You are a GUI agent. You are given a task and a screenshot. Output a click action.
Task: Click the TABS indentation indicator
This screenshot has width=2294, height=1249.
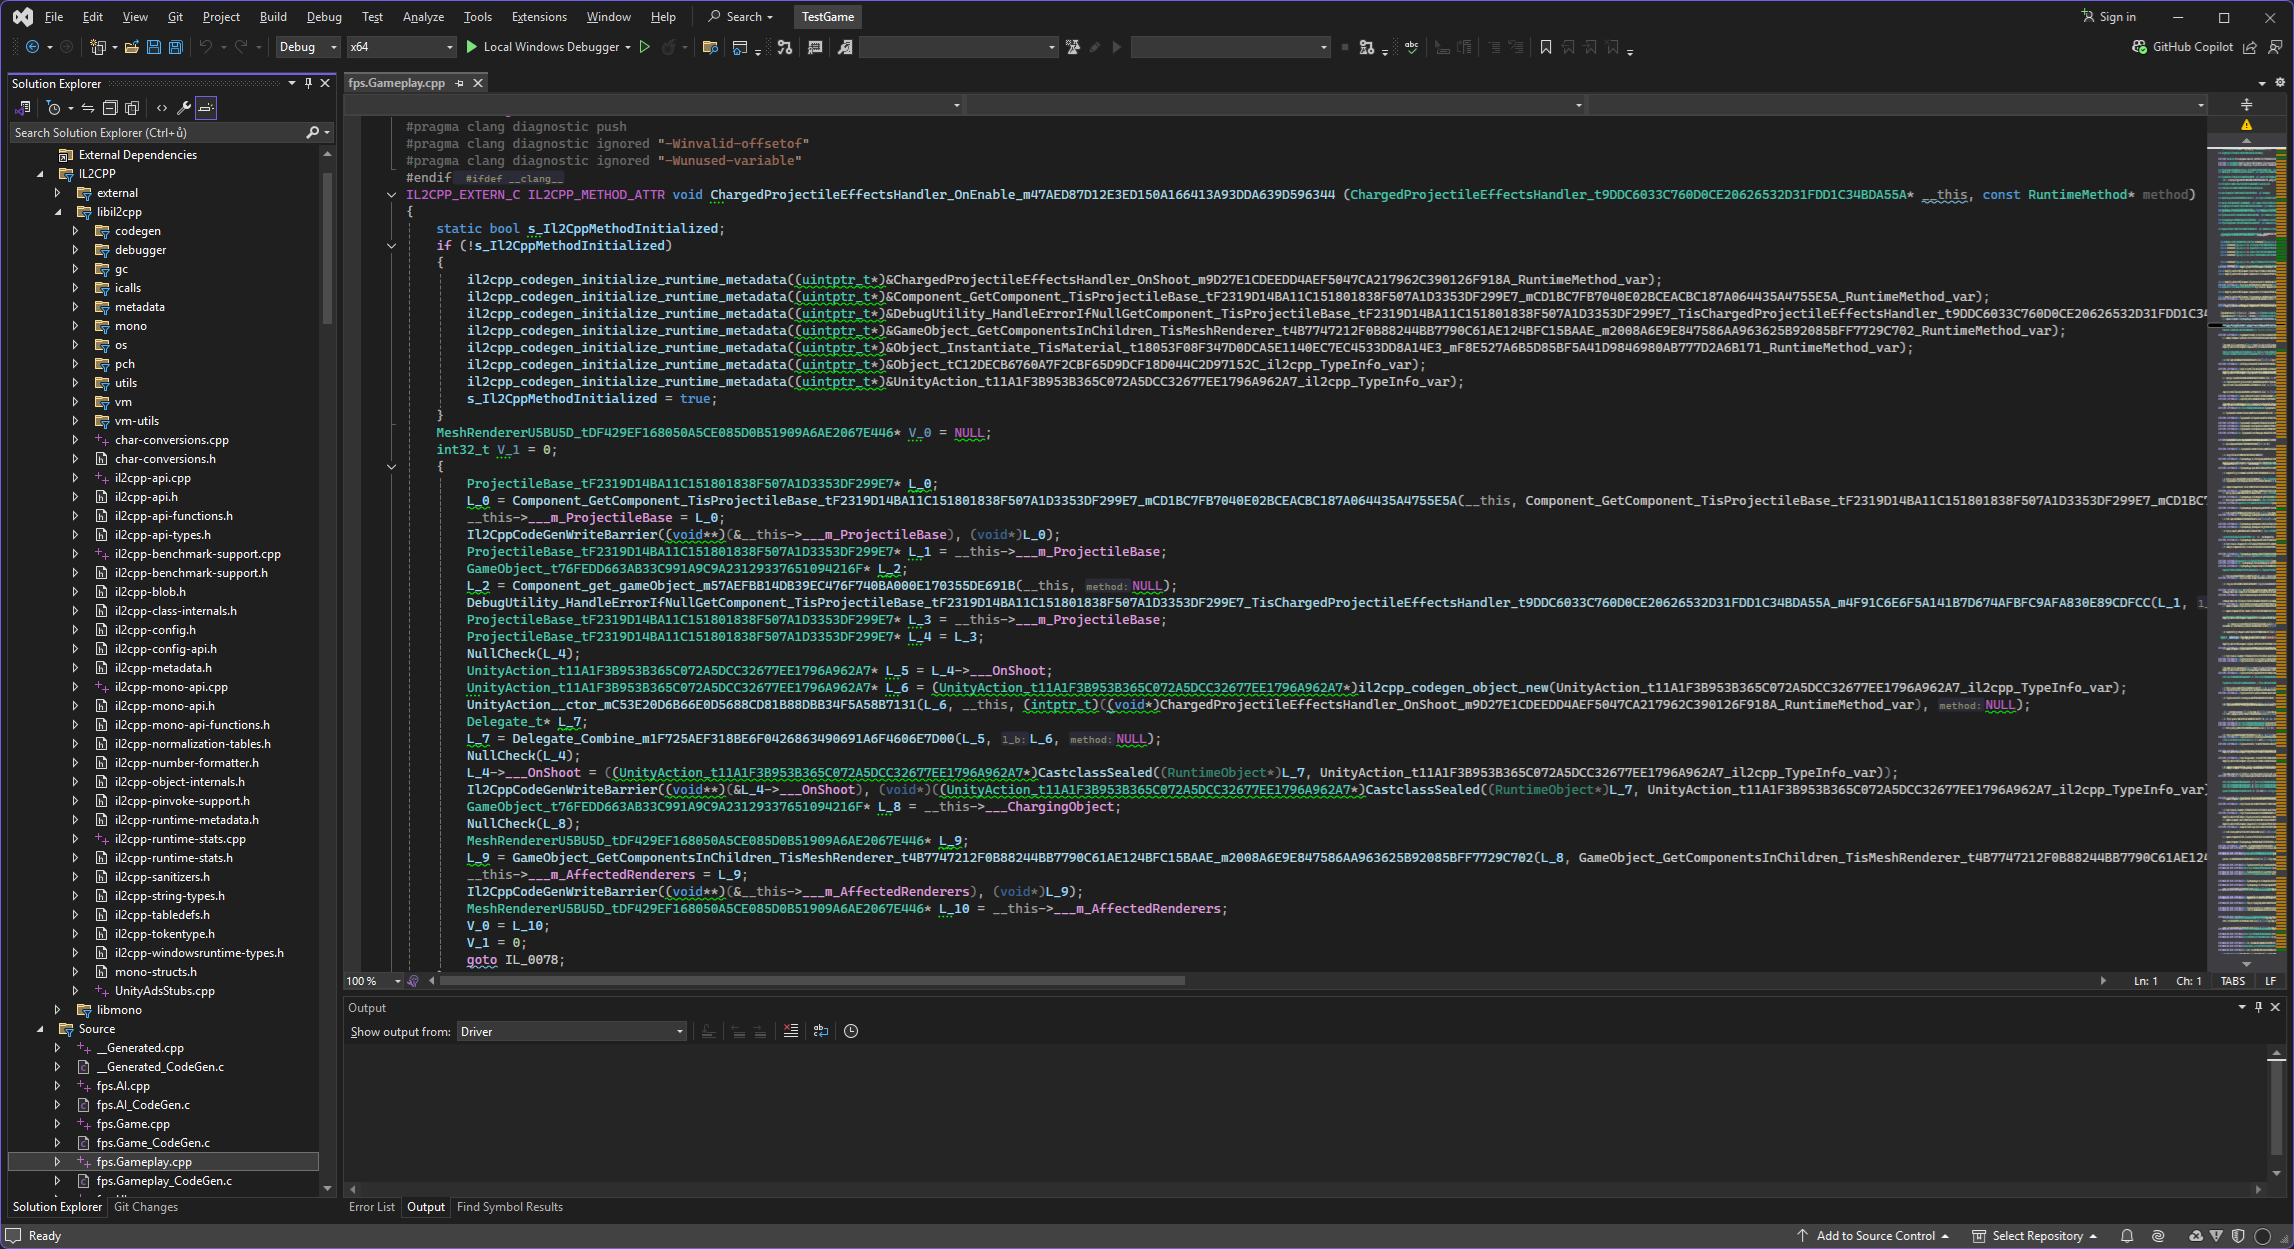pos(2233,981)
